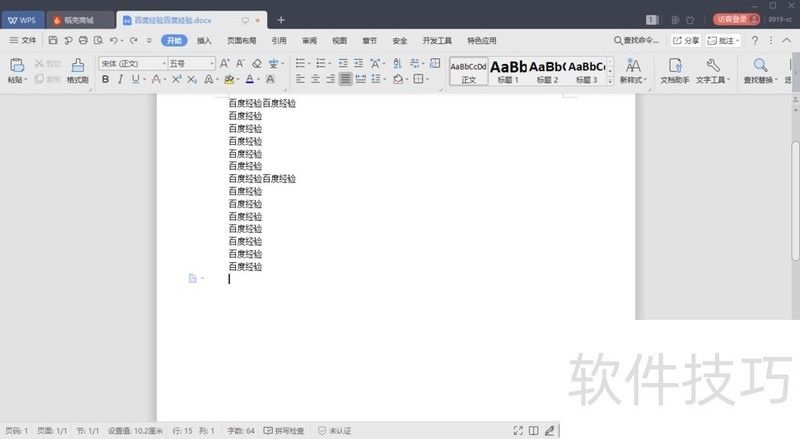
Task: Increase font size with A+ icon
Action: click(224, 63)
